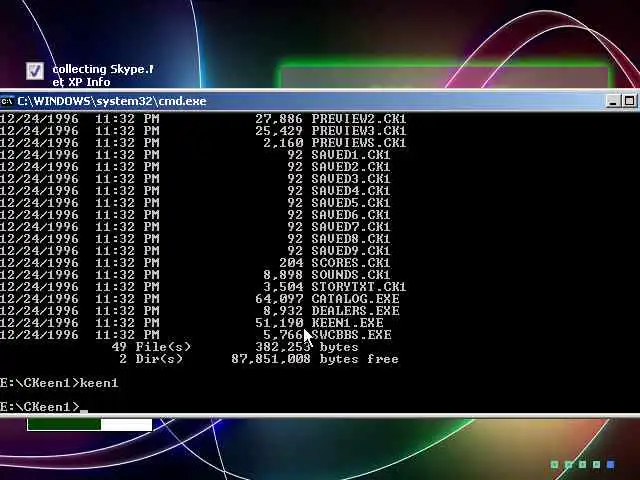Viewport: 640px width, 480px height.
Task: Click the collecting Skype desktop label
Action: (x=103, y=76)
